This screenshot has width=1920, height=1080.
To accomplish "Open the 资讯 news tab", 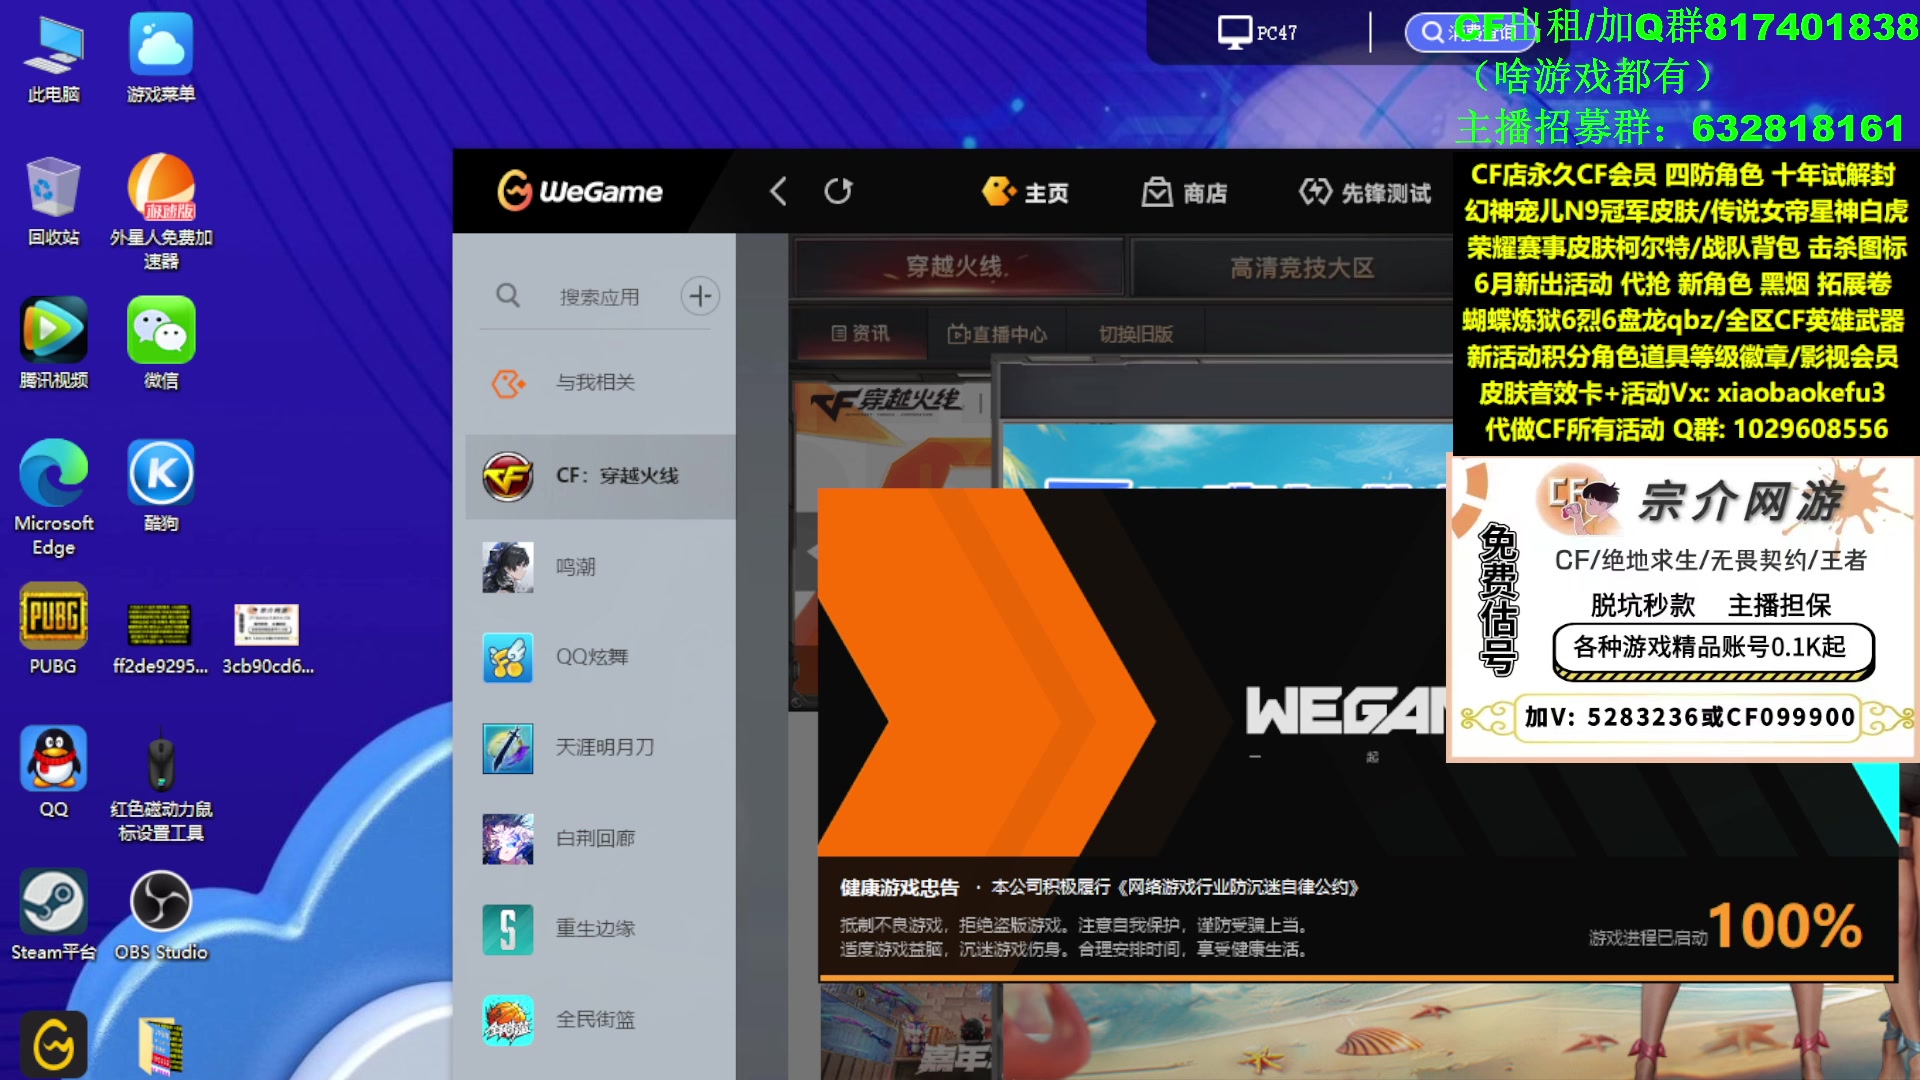I will [860, 333].
